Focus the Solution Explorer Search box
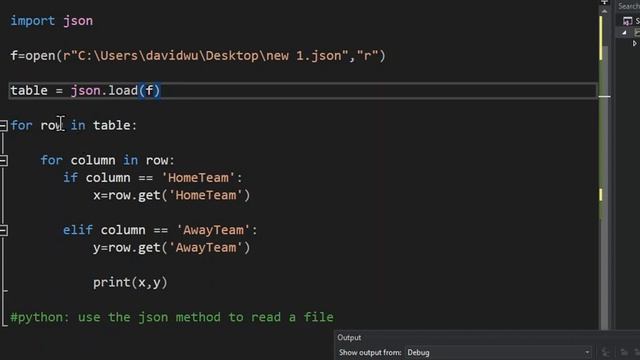This screenshot has width=640, height=360. tap(629, 6)
